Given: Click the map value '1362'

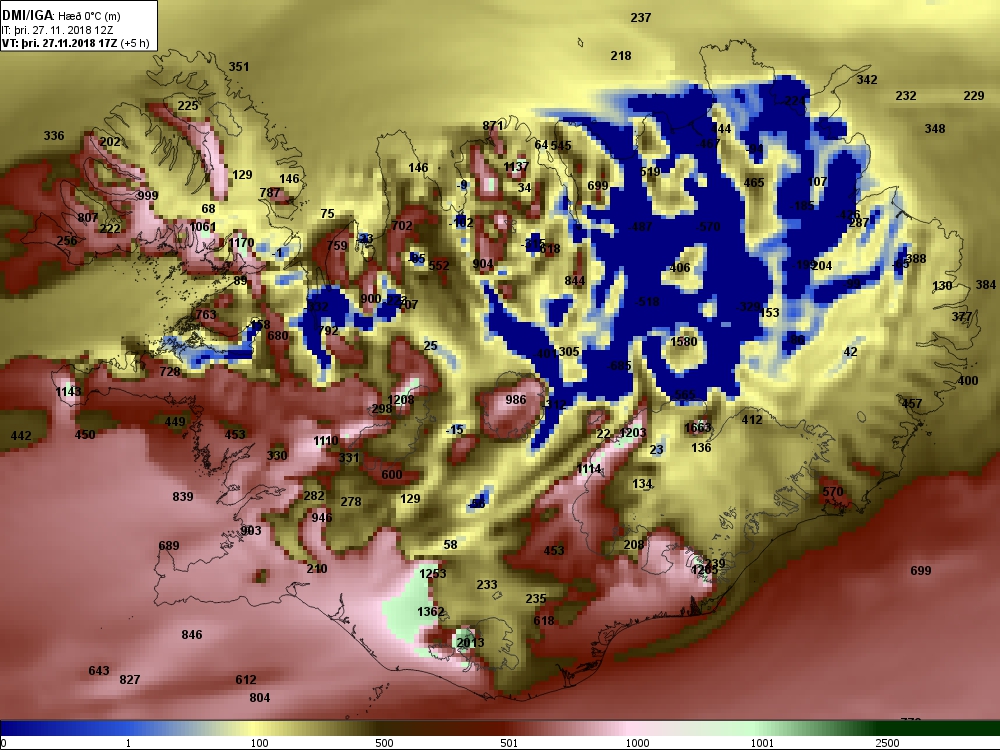Looking at the screenshot, I should (x=430, y=612).
